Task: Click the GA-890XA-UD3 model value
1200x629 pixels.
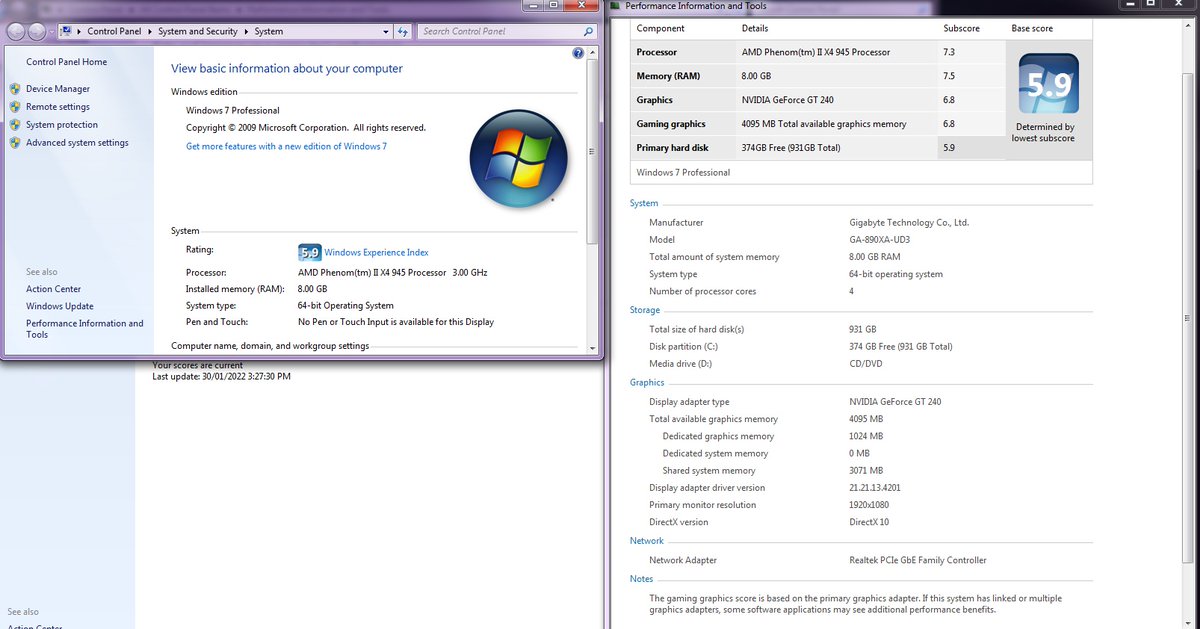Action: (880, 240)
